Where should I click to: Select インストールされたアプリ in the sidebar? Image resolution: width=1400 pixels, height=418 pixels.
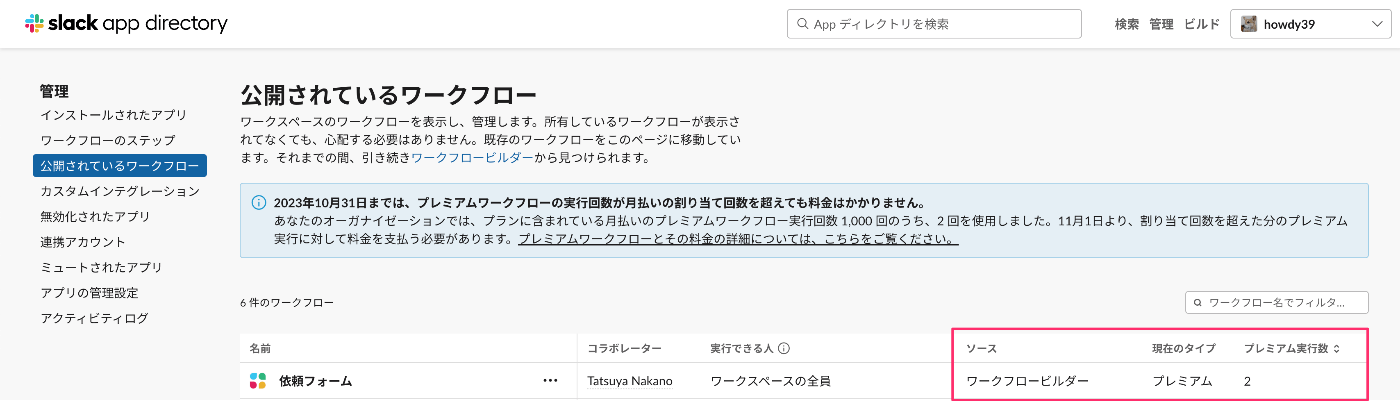point(113,115)
